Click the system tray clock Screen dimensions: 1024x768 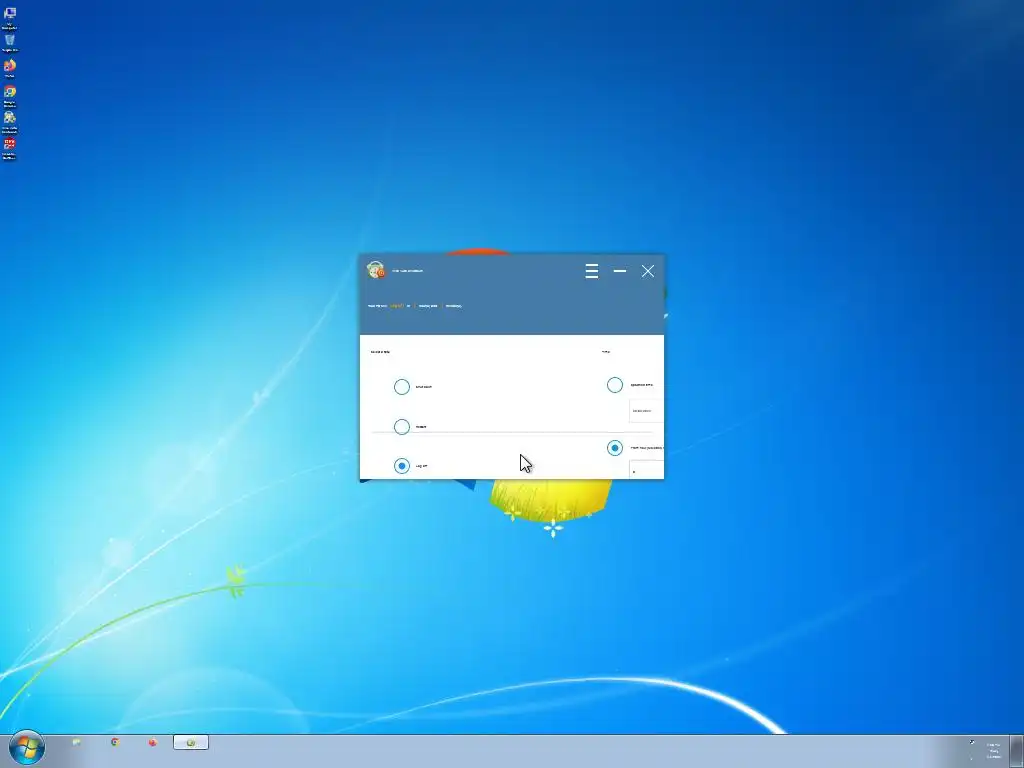(x=993, y=750)
